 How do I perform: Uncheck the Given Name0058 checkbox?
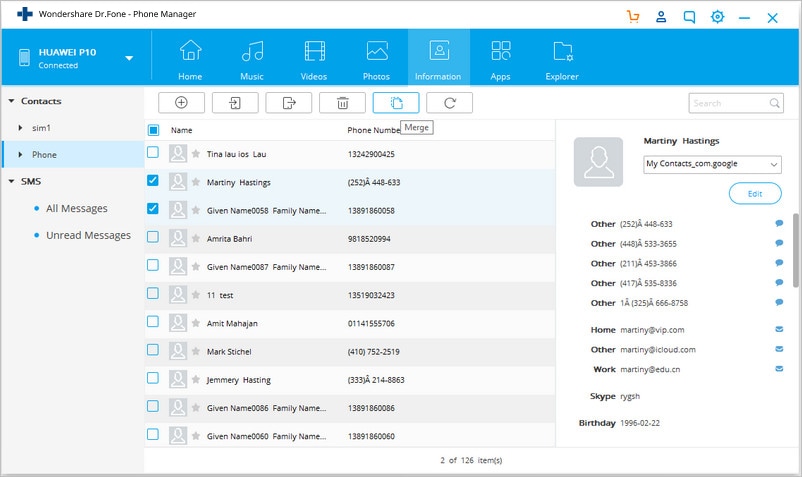pos(152,209)
